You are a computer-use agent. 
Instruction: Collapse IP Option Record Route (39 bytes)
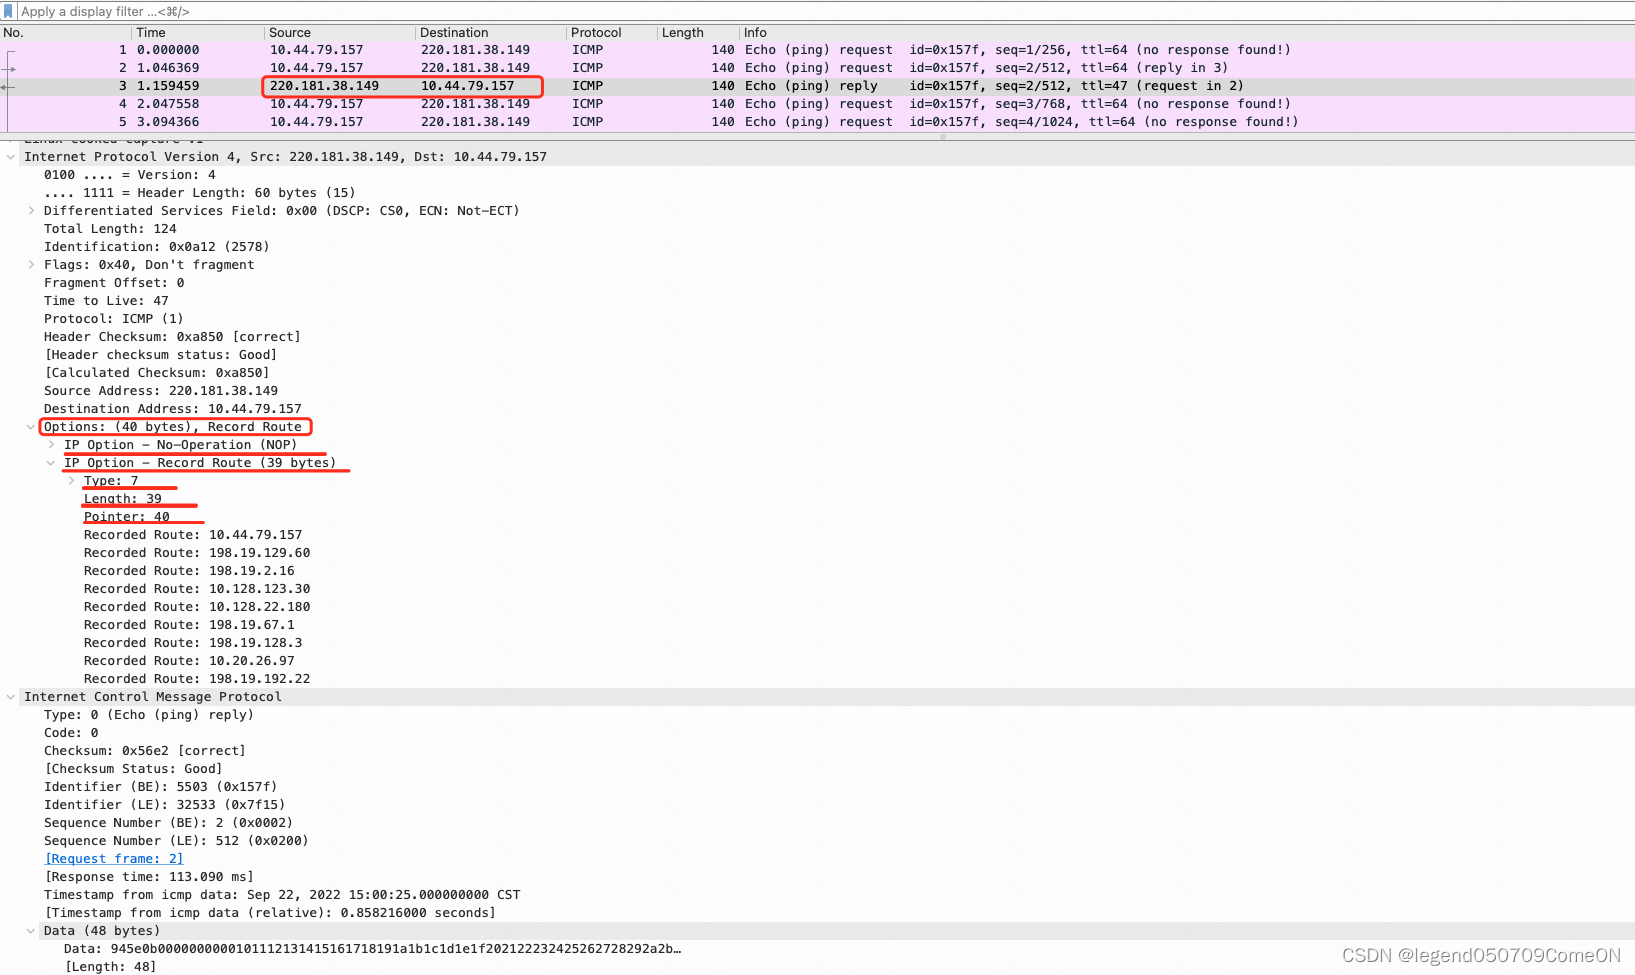(x=51, y=462)
